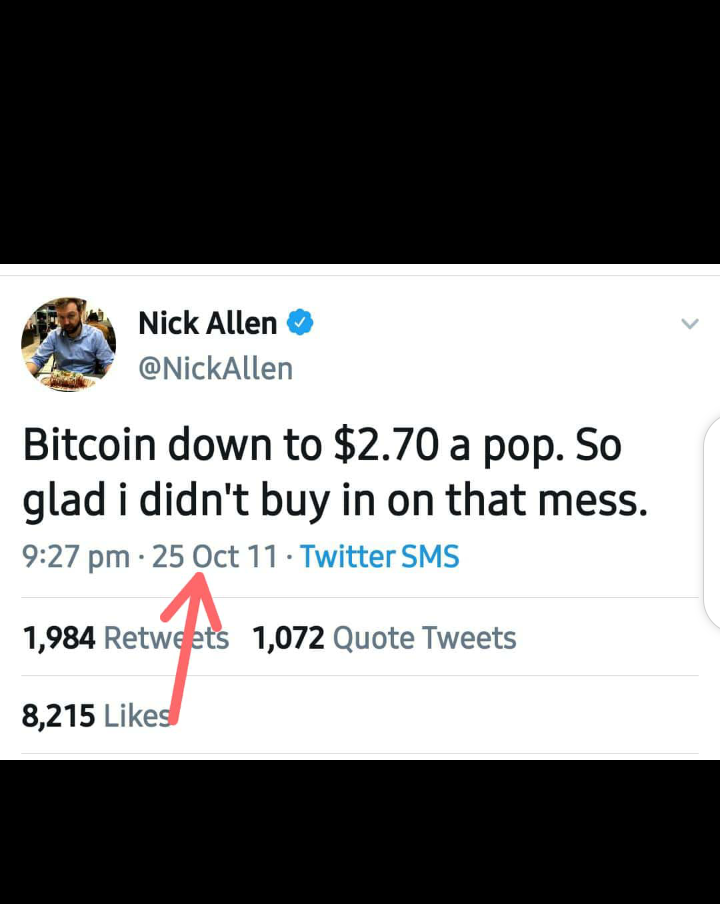The width and height of the screenshot is (720, 904).
Task: Click the 1,984 retweet count
Action: point(58,639)
